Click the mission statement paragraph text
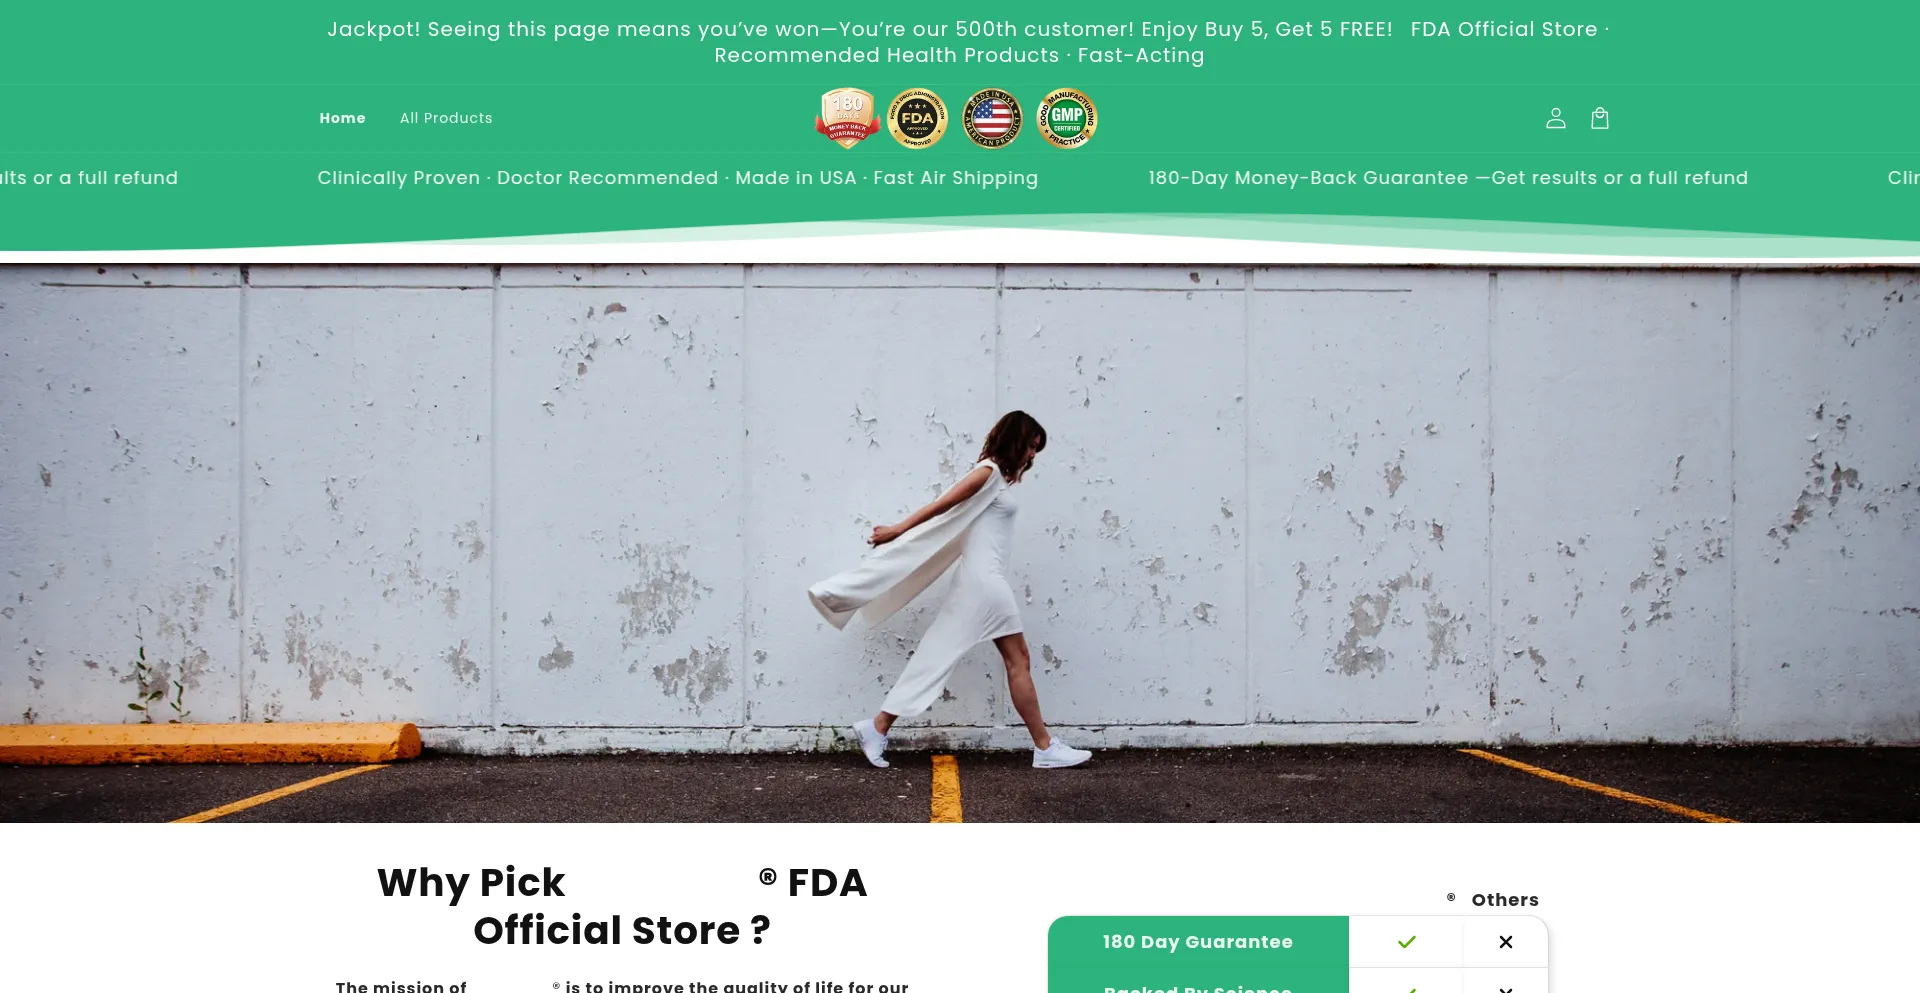This screenshot has width=1920, height=993. point(622,986)
